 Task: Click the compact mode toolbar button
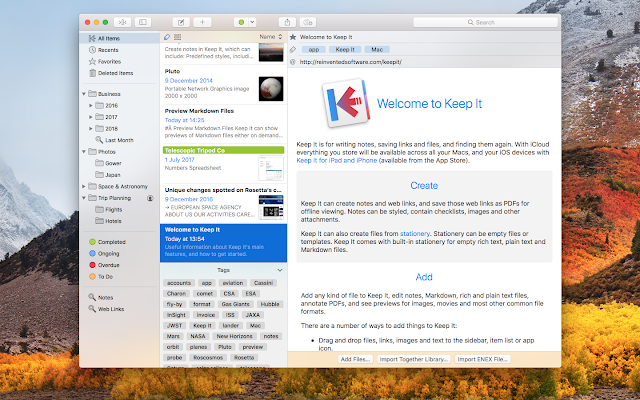pyautogui.click(x=122, y=22)
